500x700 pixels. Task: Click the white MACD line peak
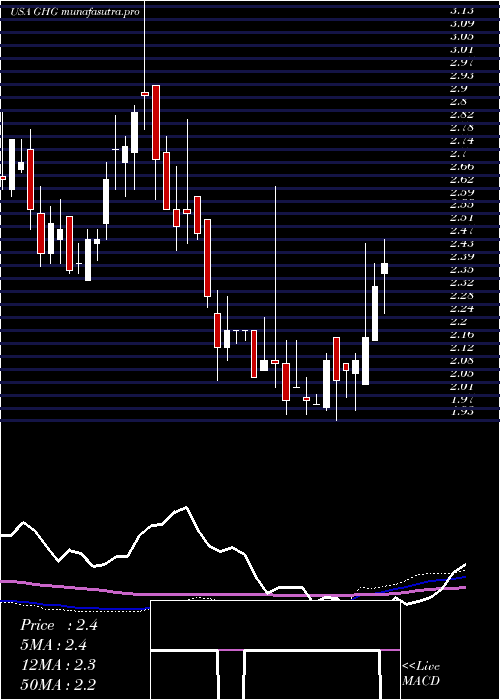186,507
